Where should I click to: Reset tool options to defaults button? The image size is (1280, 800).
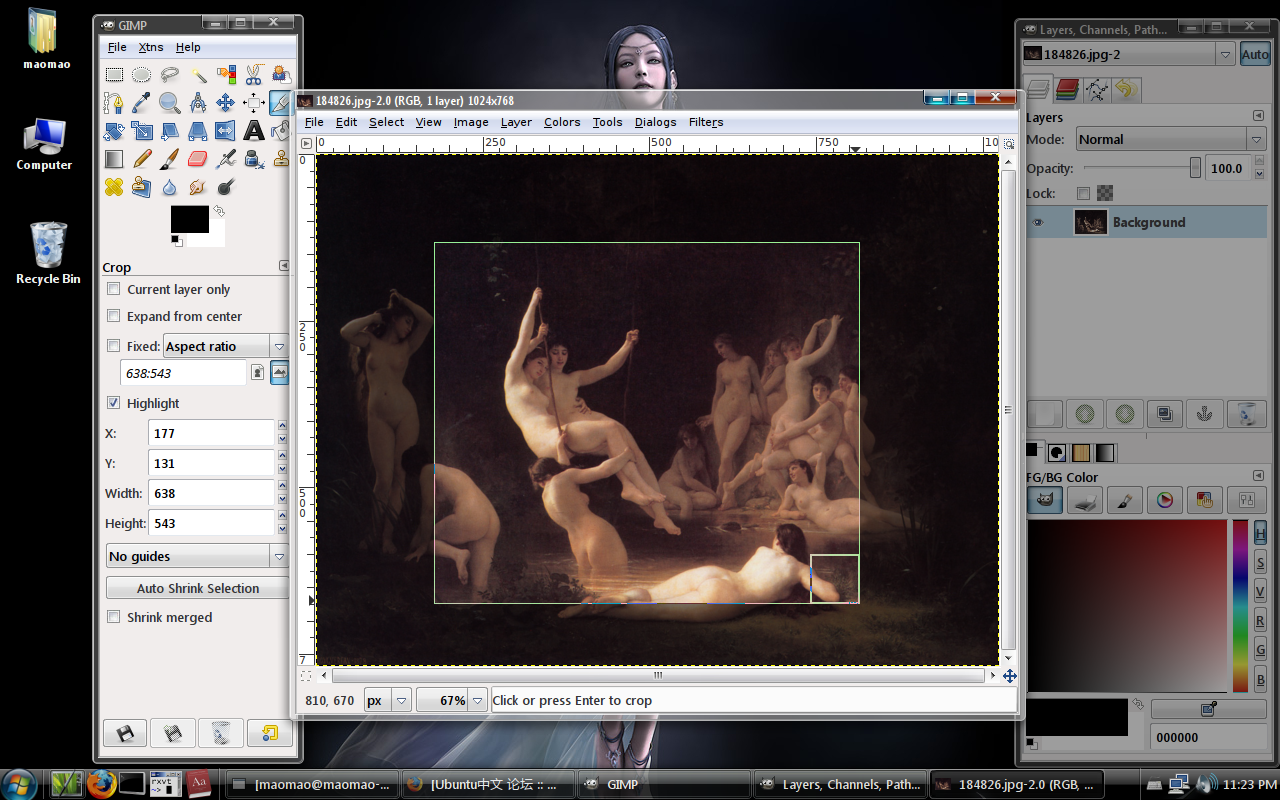269,733
